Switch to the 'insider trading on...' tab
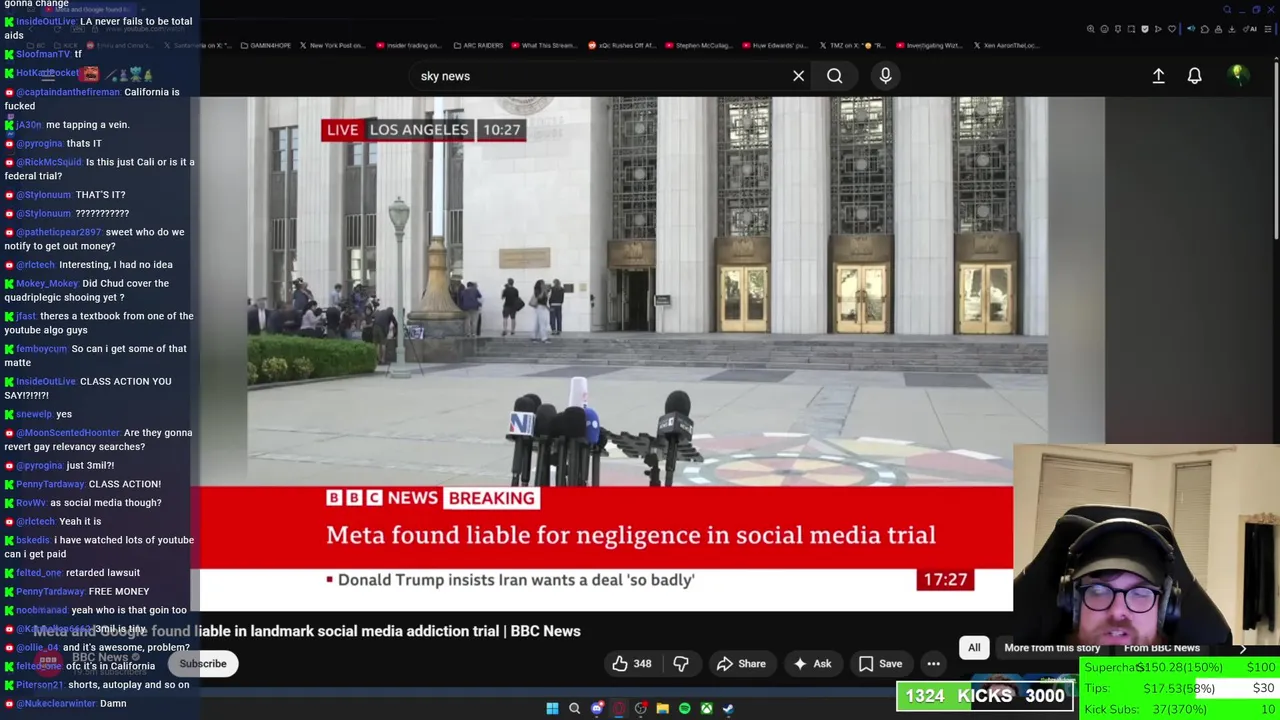 click(408, 45)
